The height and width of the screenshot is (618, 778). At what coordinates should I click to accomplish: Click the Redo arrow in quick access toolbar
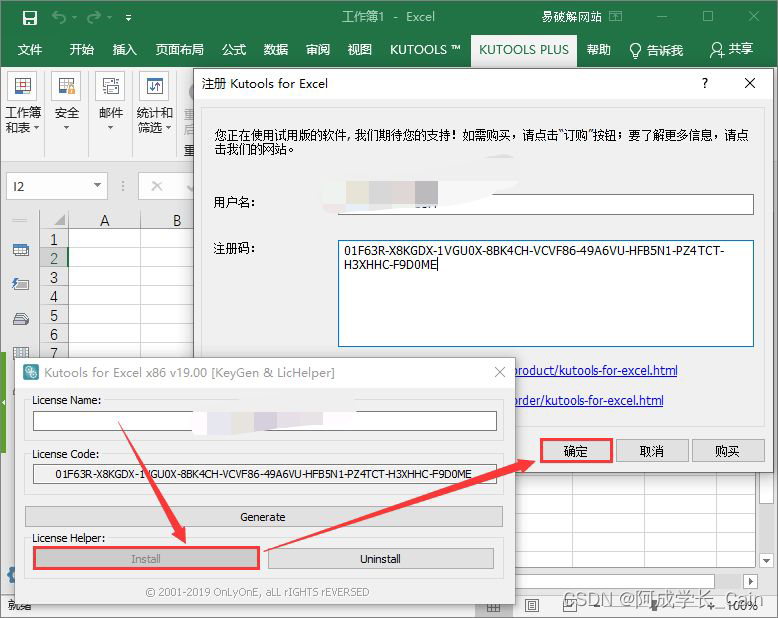click(x=93, y=18)
